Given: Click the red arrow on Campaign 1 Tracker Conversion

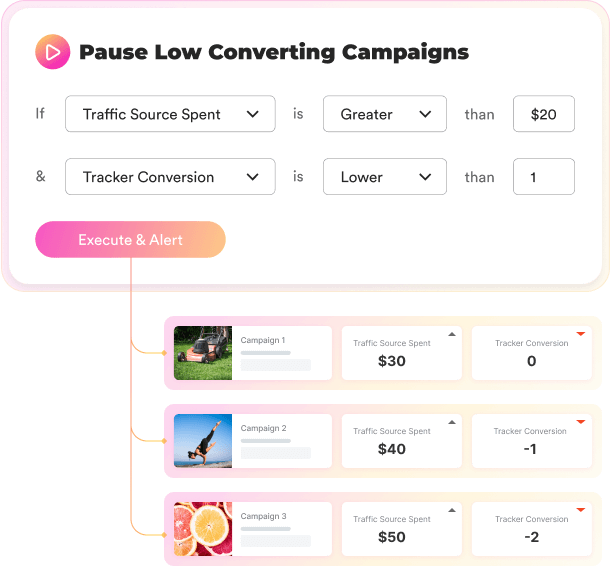Looking at the screenshot, I should pos(579,334).
